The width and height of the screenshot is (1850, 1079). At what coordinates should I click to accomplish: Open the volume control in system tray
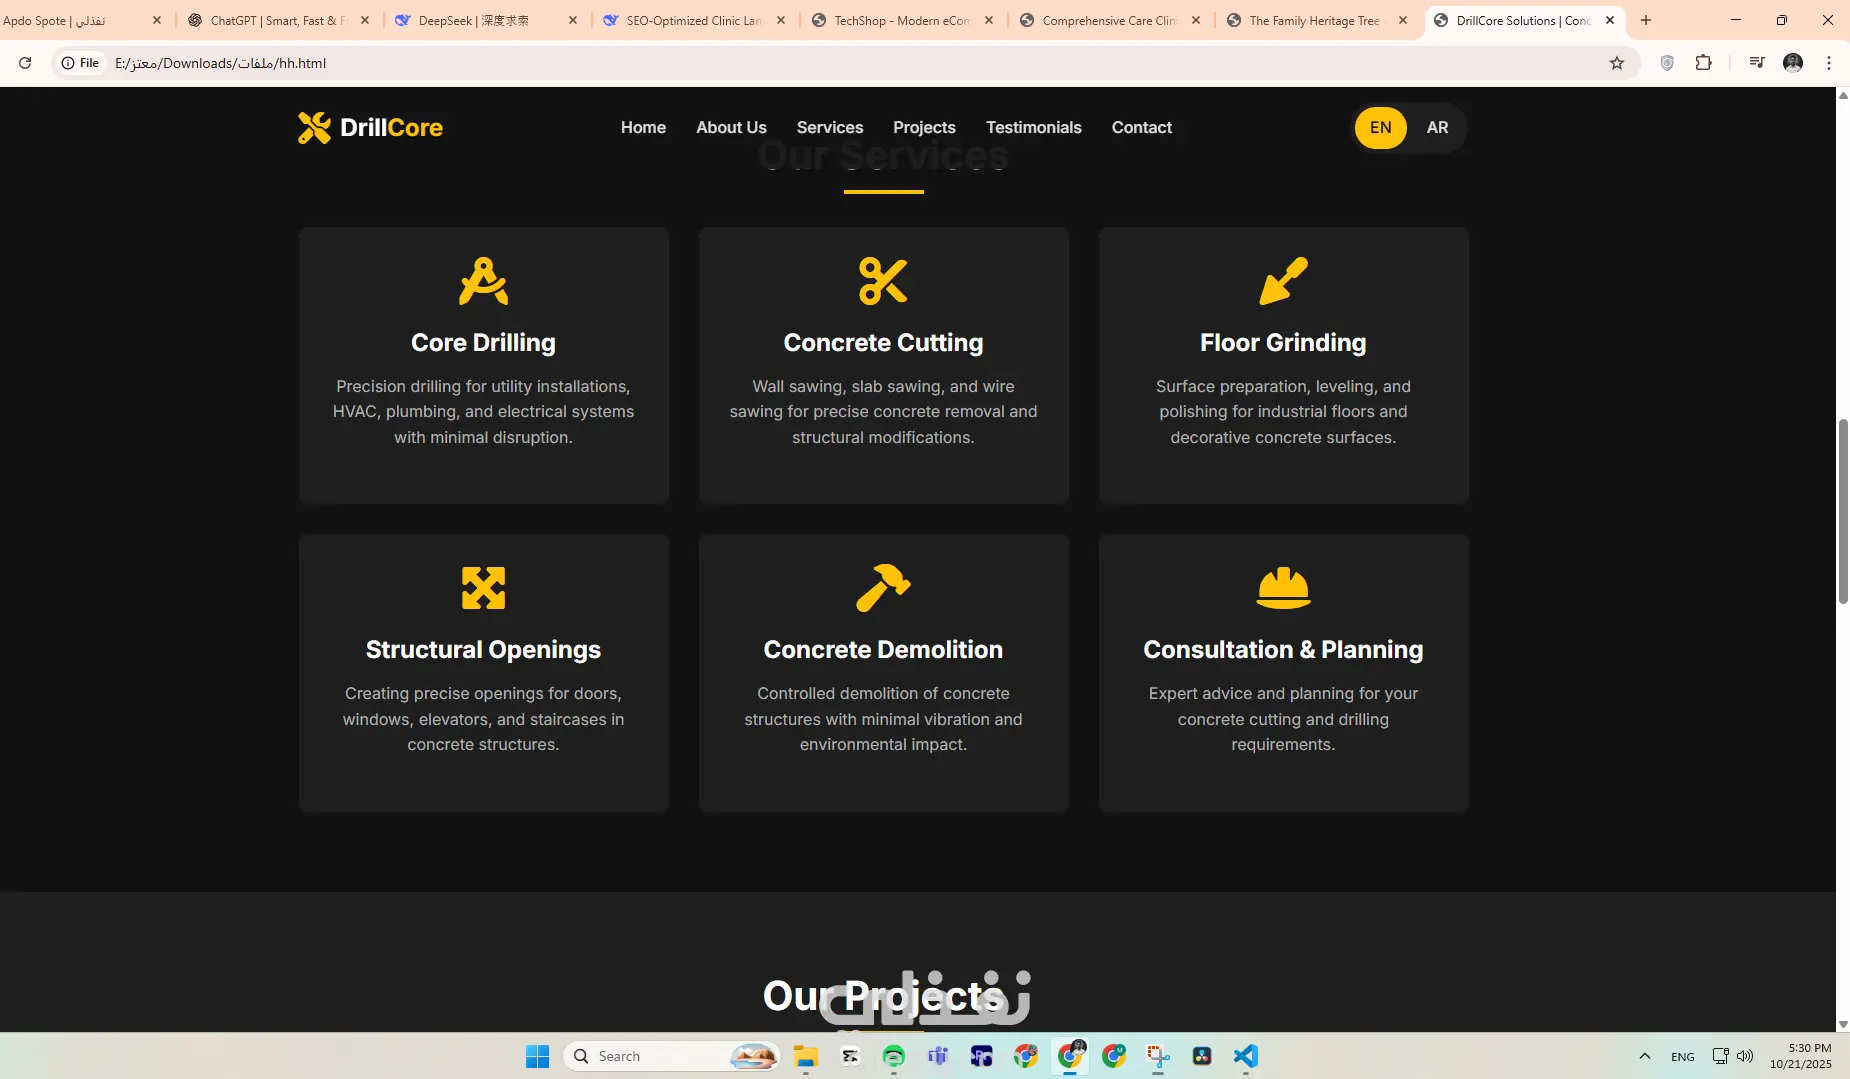(1745, 1056)
